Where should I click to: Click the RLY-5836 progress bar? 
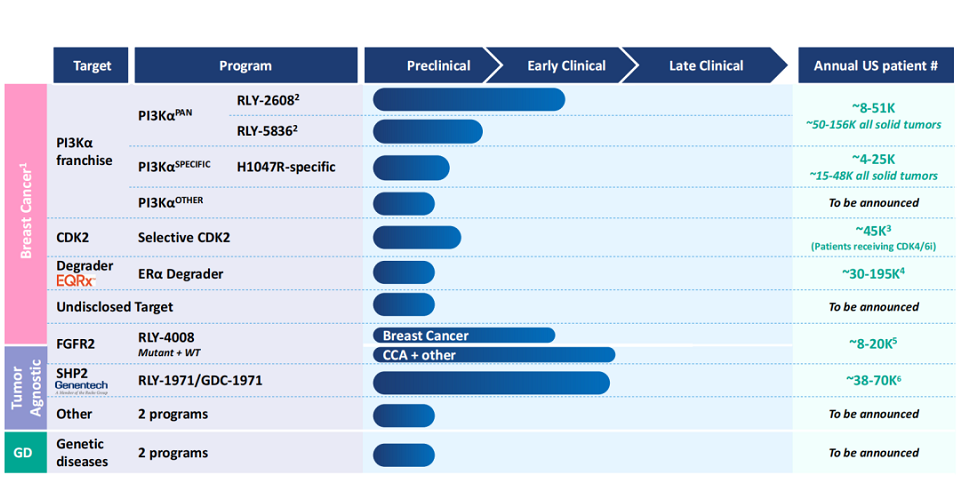(428, 132)
